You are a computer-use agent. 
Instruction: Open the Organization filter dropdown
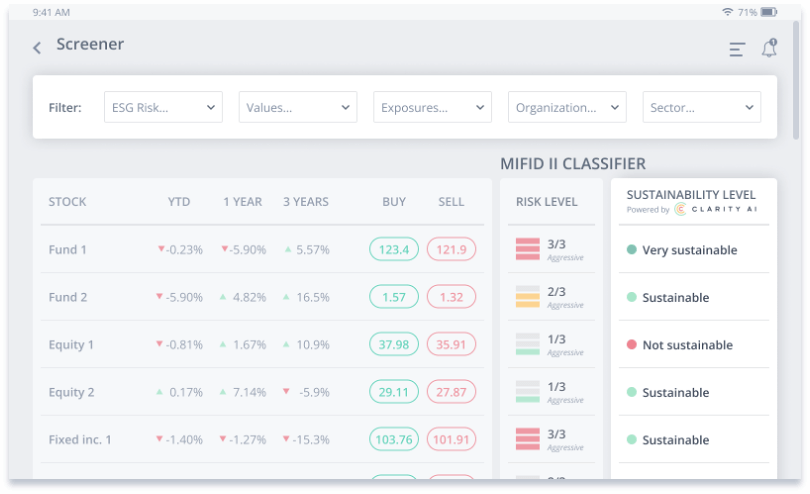pyautogui.click(x=566, y=107)
